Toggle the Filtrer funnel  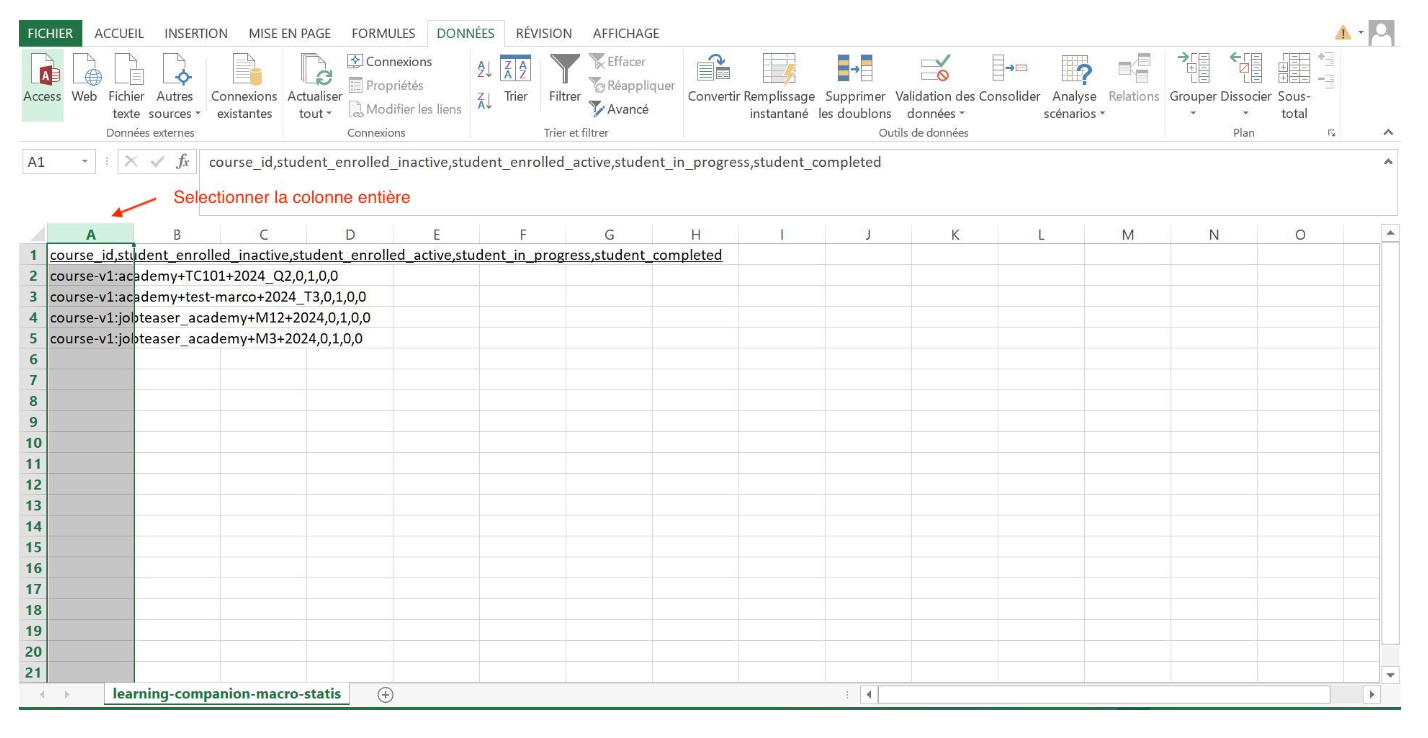click(x=565, y=78)
